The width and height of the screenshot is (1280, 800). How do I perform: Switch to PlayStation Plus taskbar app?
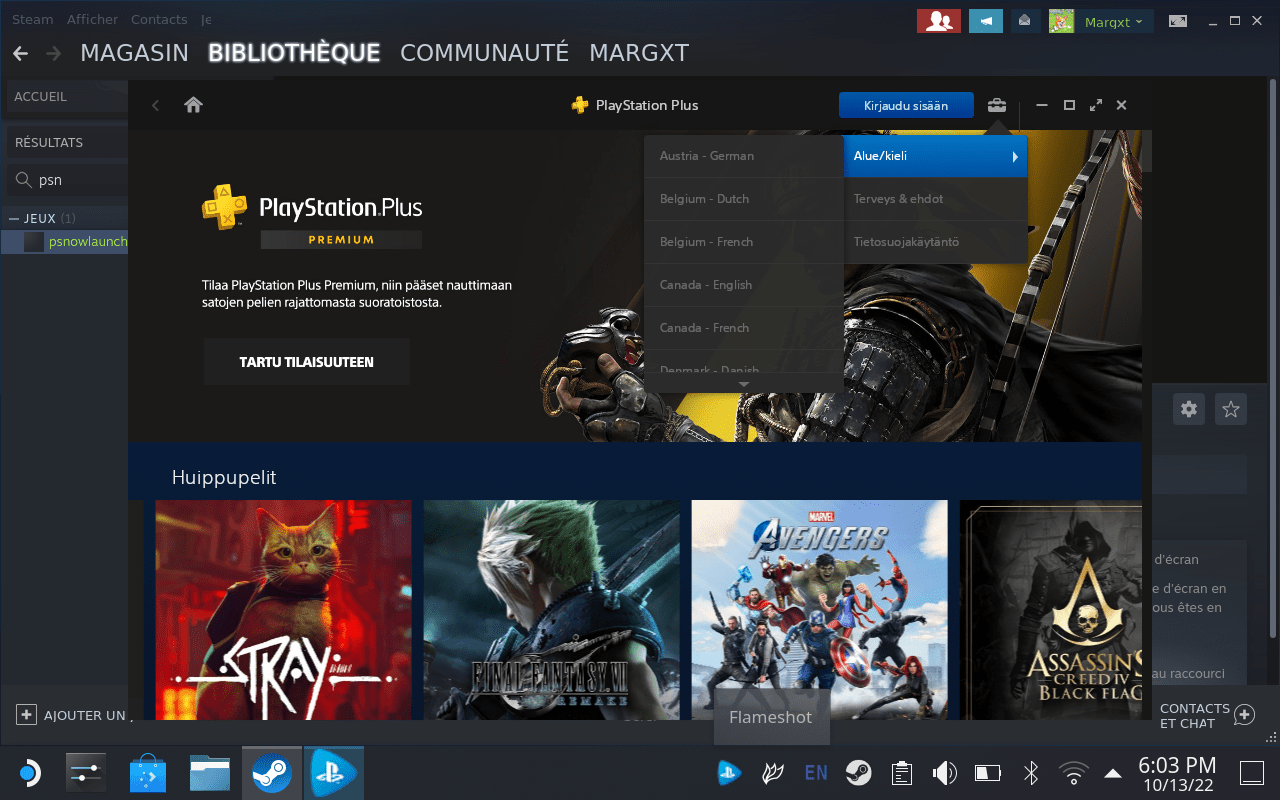(x=333, y=773)
